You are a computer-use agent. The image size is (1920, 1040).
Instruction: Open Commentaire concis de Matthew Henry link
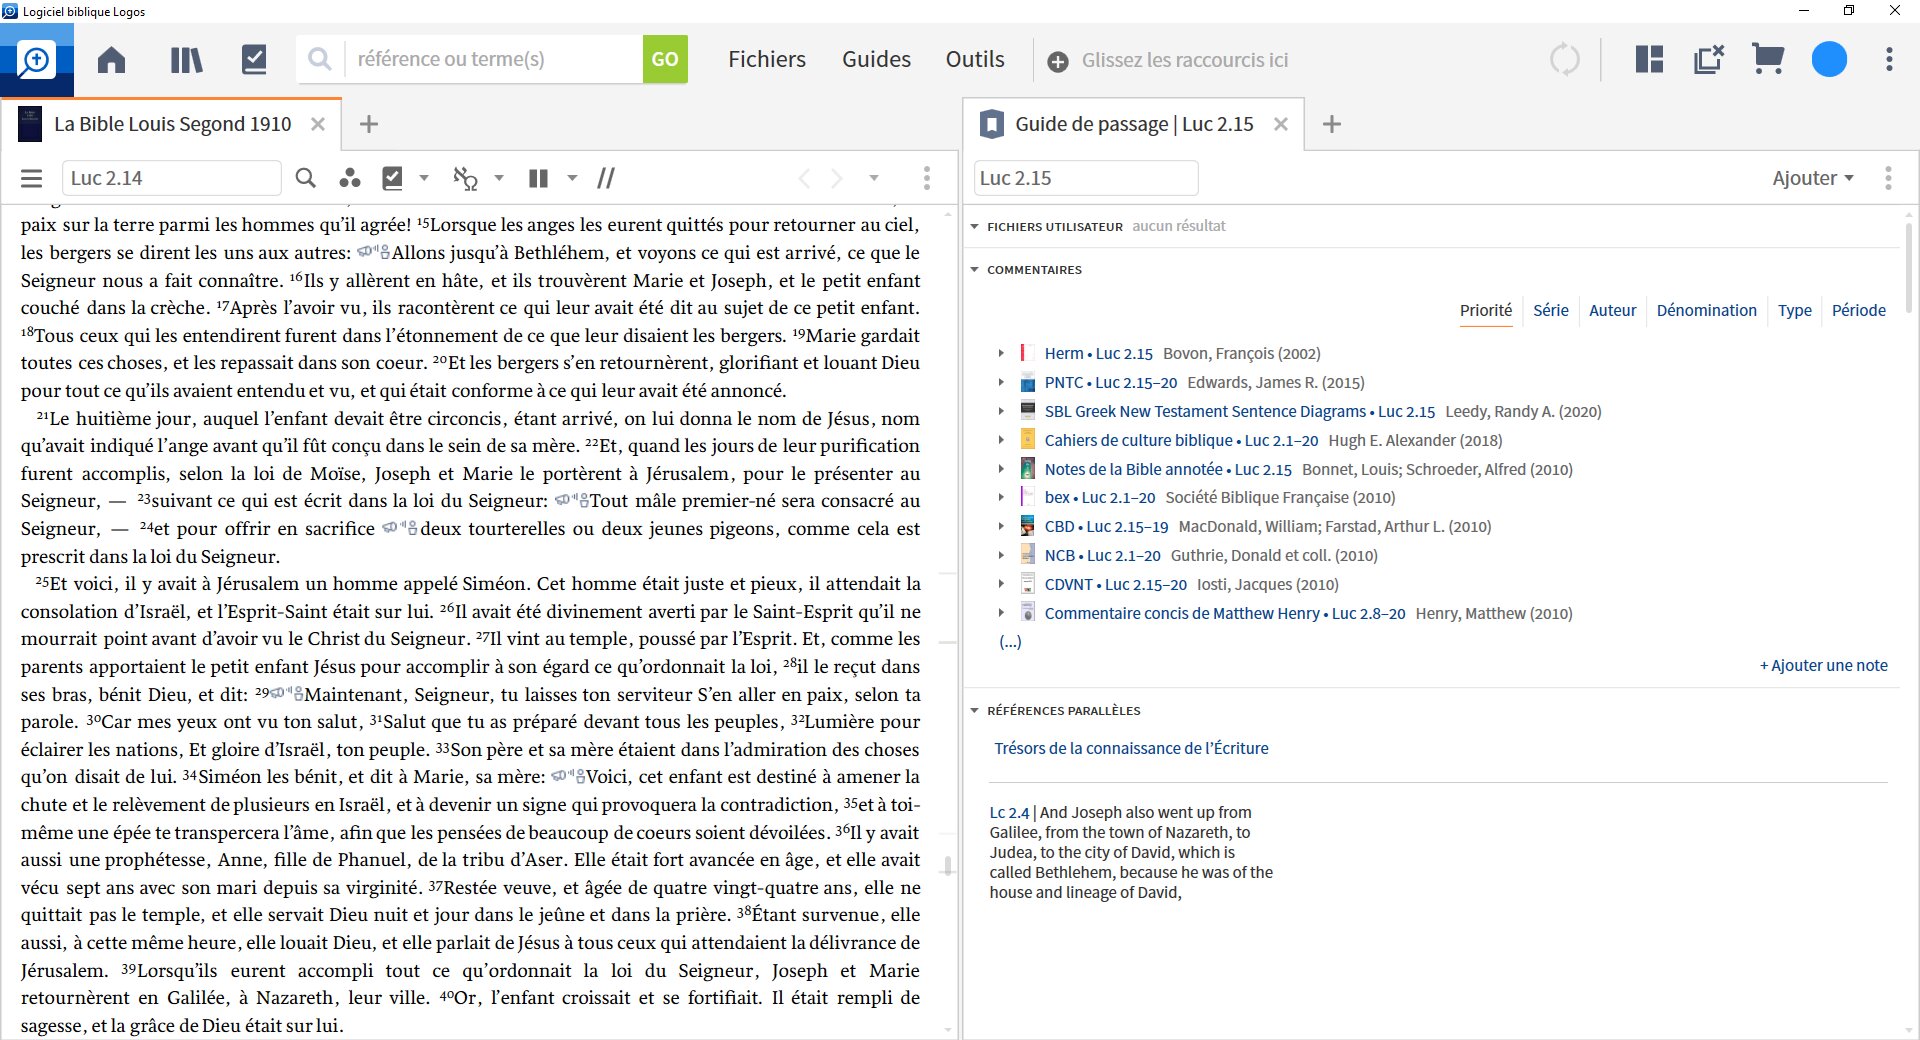click(1225, 613)
